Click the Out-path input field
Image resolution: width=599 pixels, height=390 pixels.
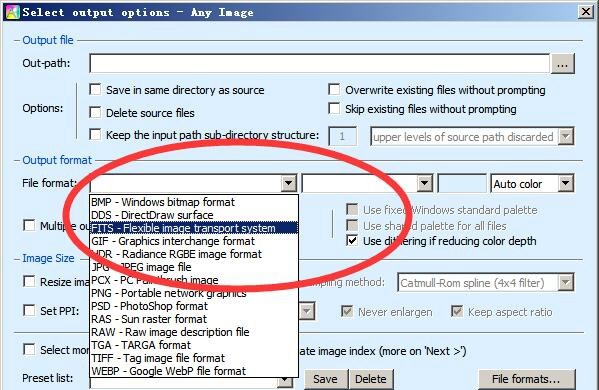[x=319, y=63]
